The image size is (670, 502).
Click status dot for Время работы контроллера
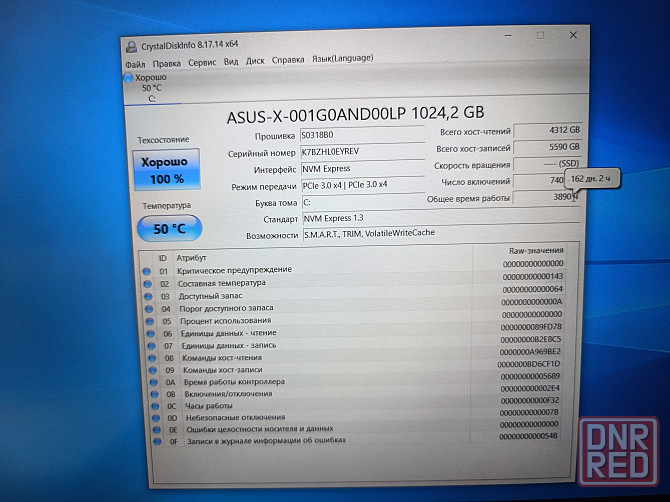tap(154, 382)
